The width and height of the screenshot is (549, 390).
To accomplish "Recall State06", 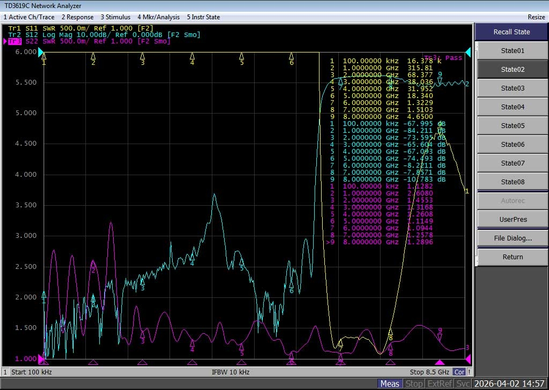I will point(512,144).
